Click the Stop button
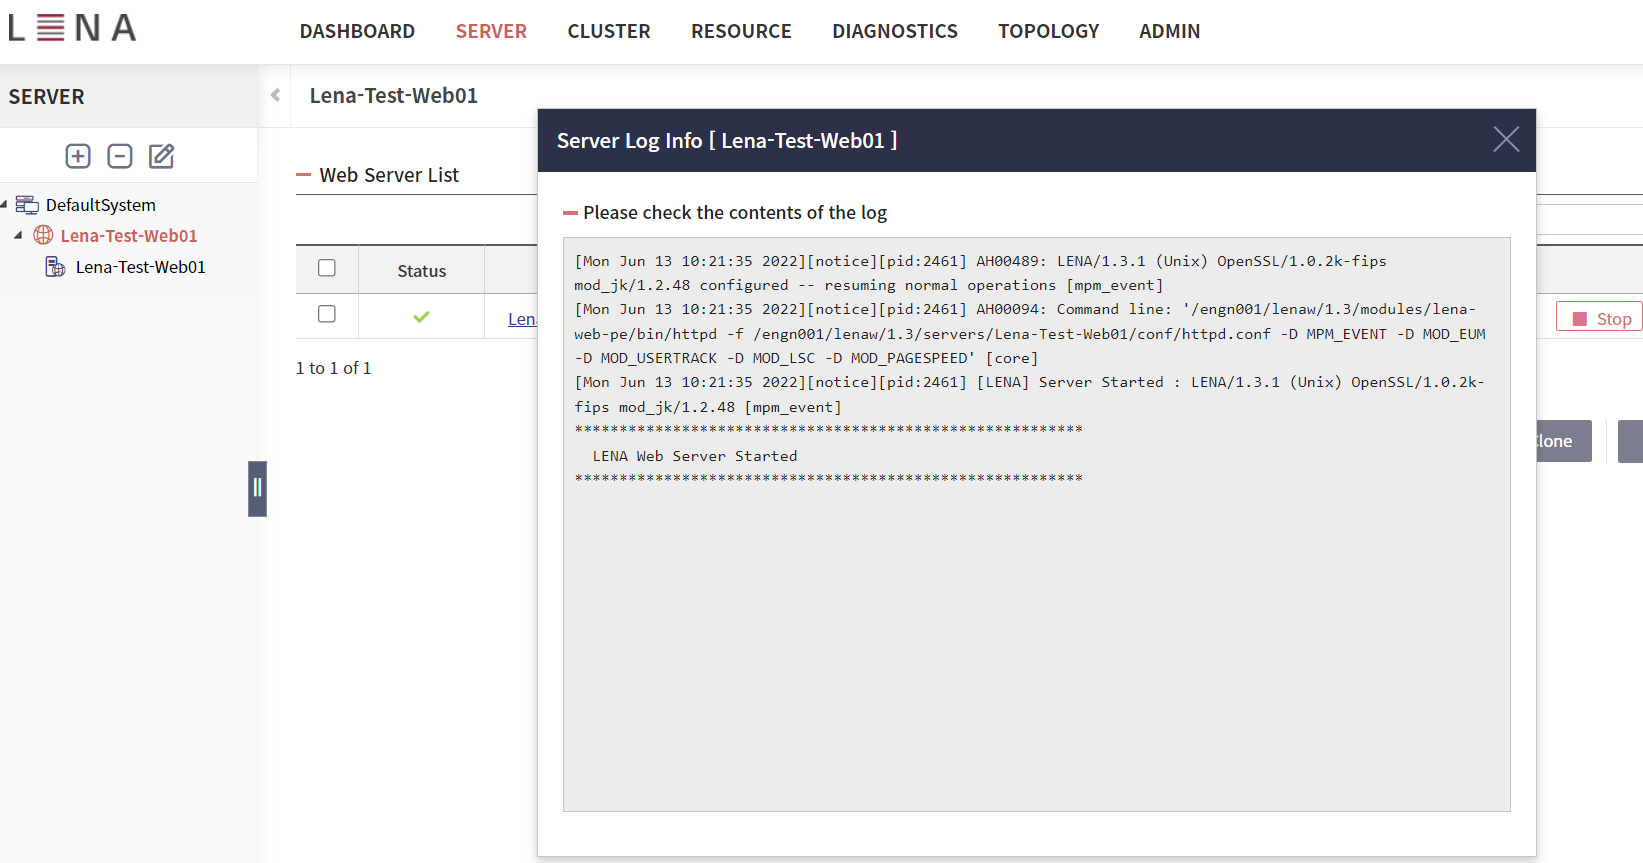 click(x=1599, y=317)
